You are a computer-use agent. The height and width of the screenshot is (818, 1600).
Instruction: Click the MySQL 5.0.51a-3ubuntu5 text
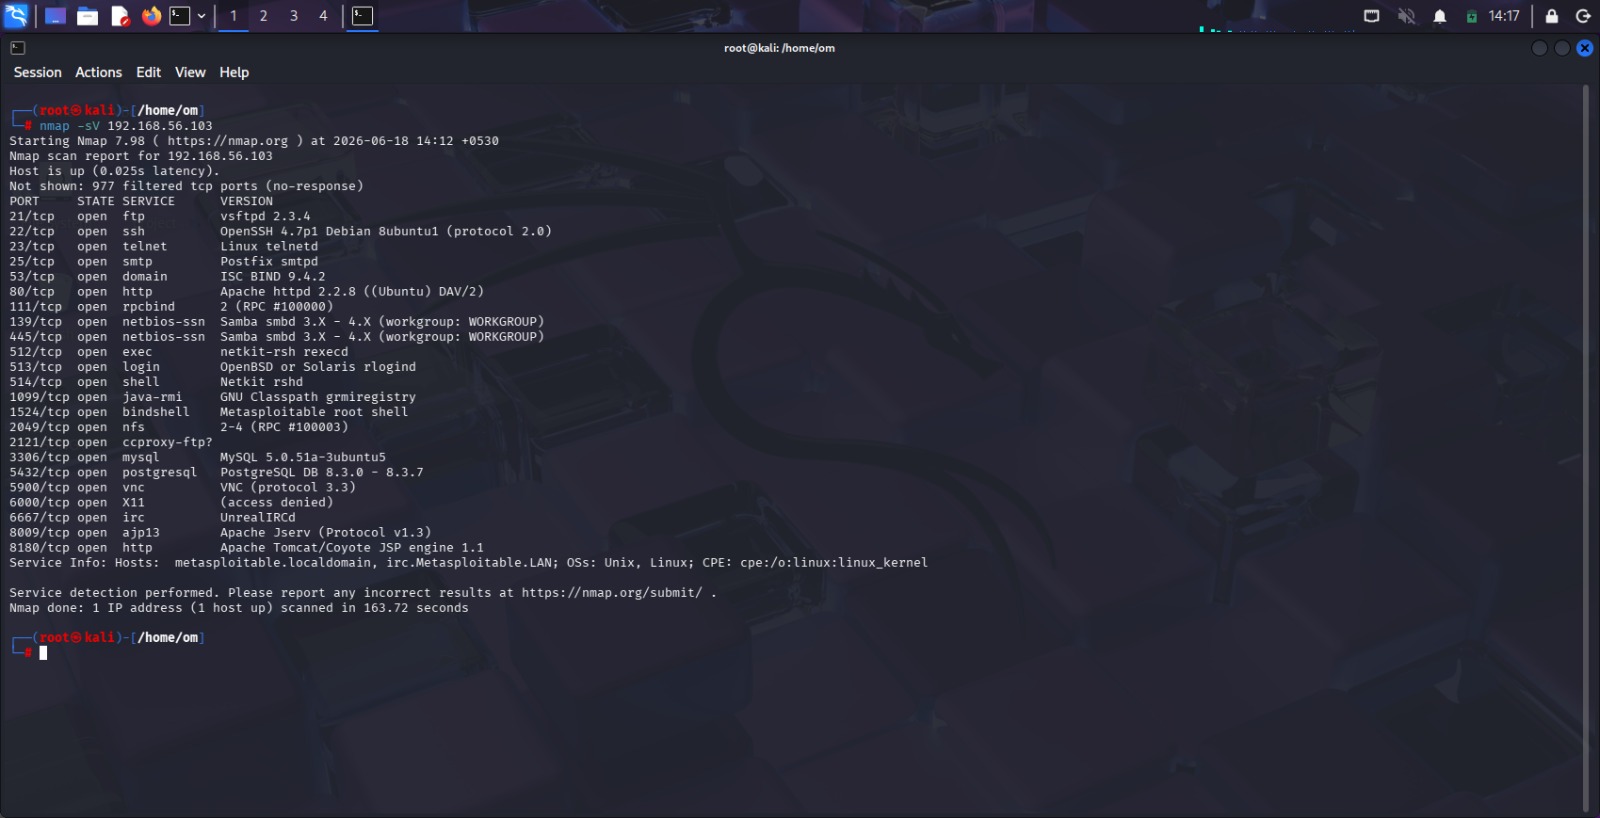303,456
